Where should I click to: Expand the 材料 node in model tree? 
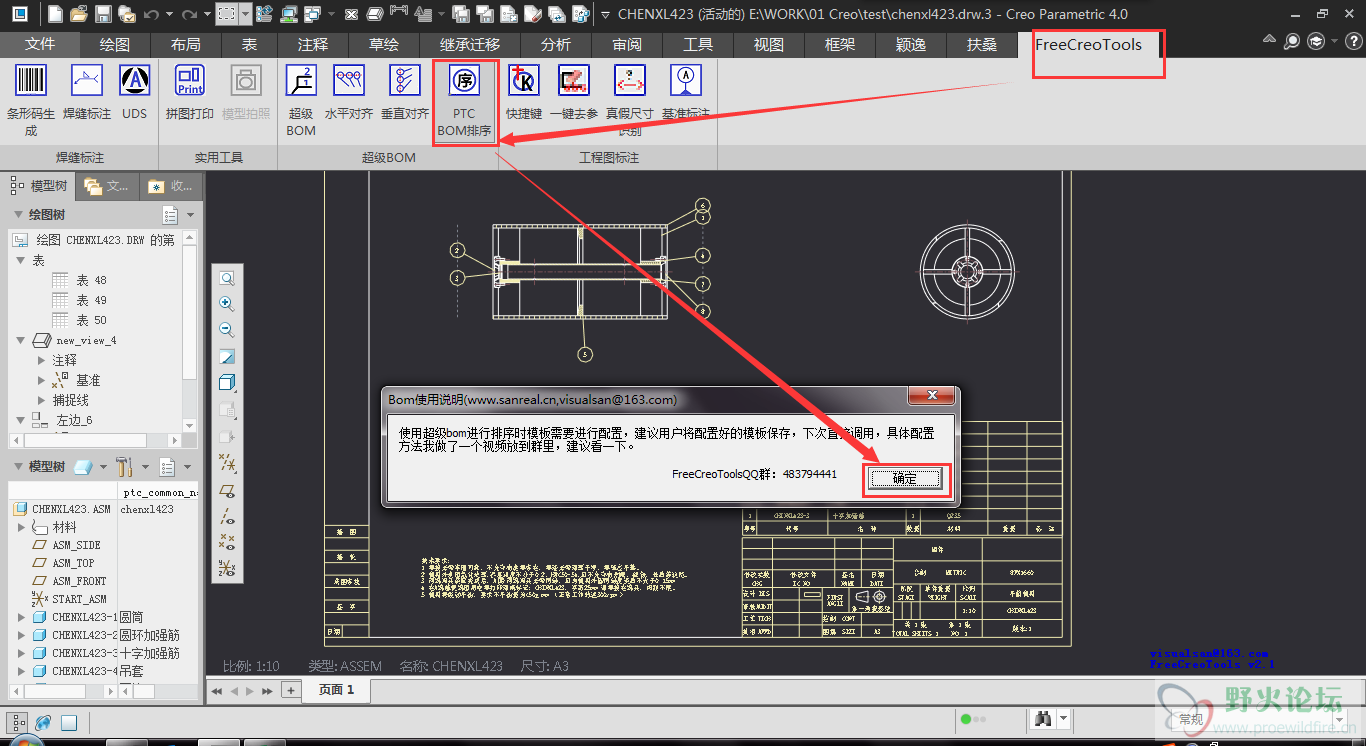click(22, 527)
